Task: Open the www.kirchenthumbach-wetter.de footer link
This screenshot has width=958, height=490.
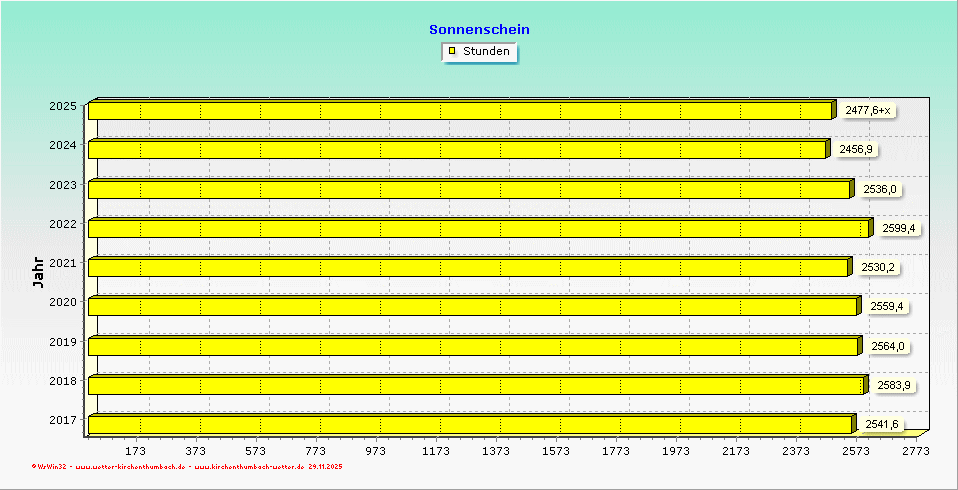Action: pyautogui.click(x=249, y=467)
